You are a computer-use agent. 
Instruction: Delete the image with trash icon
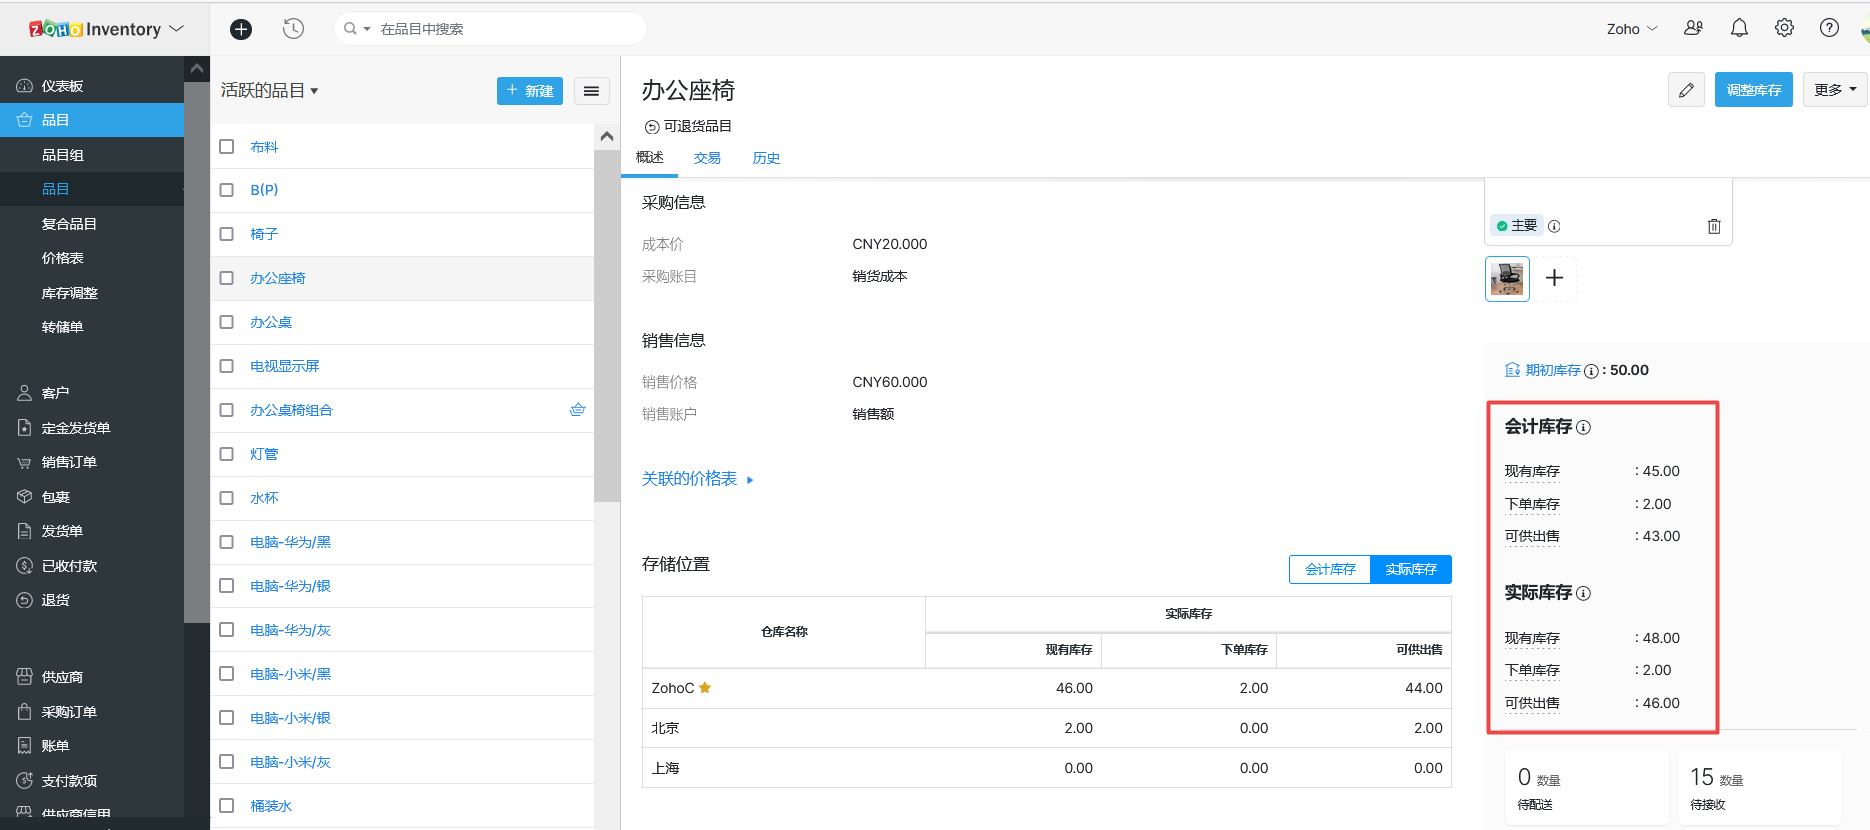[1714, 226]
